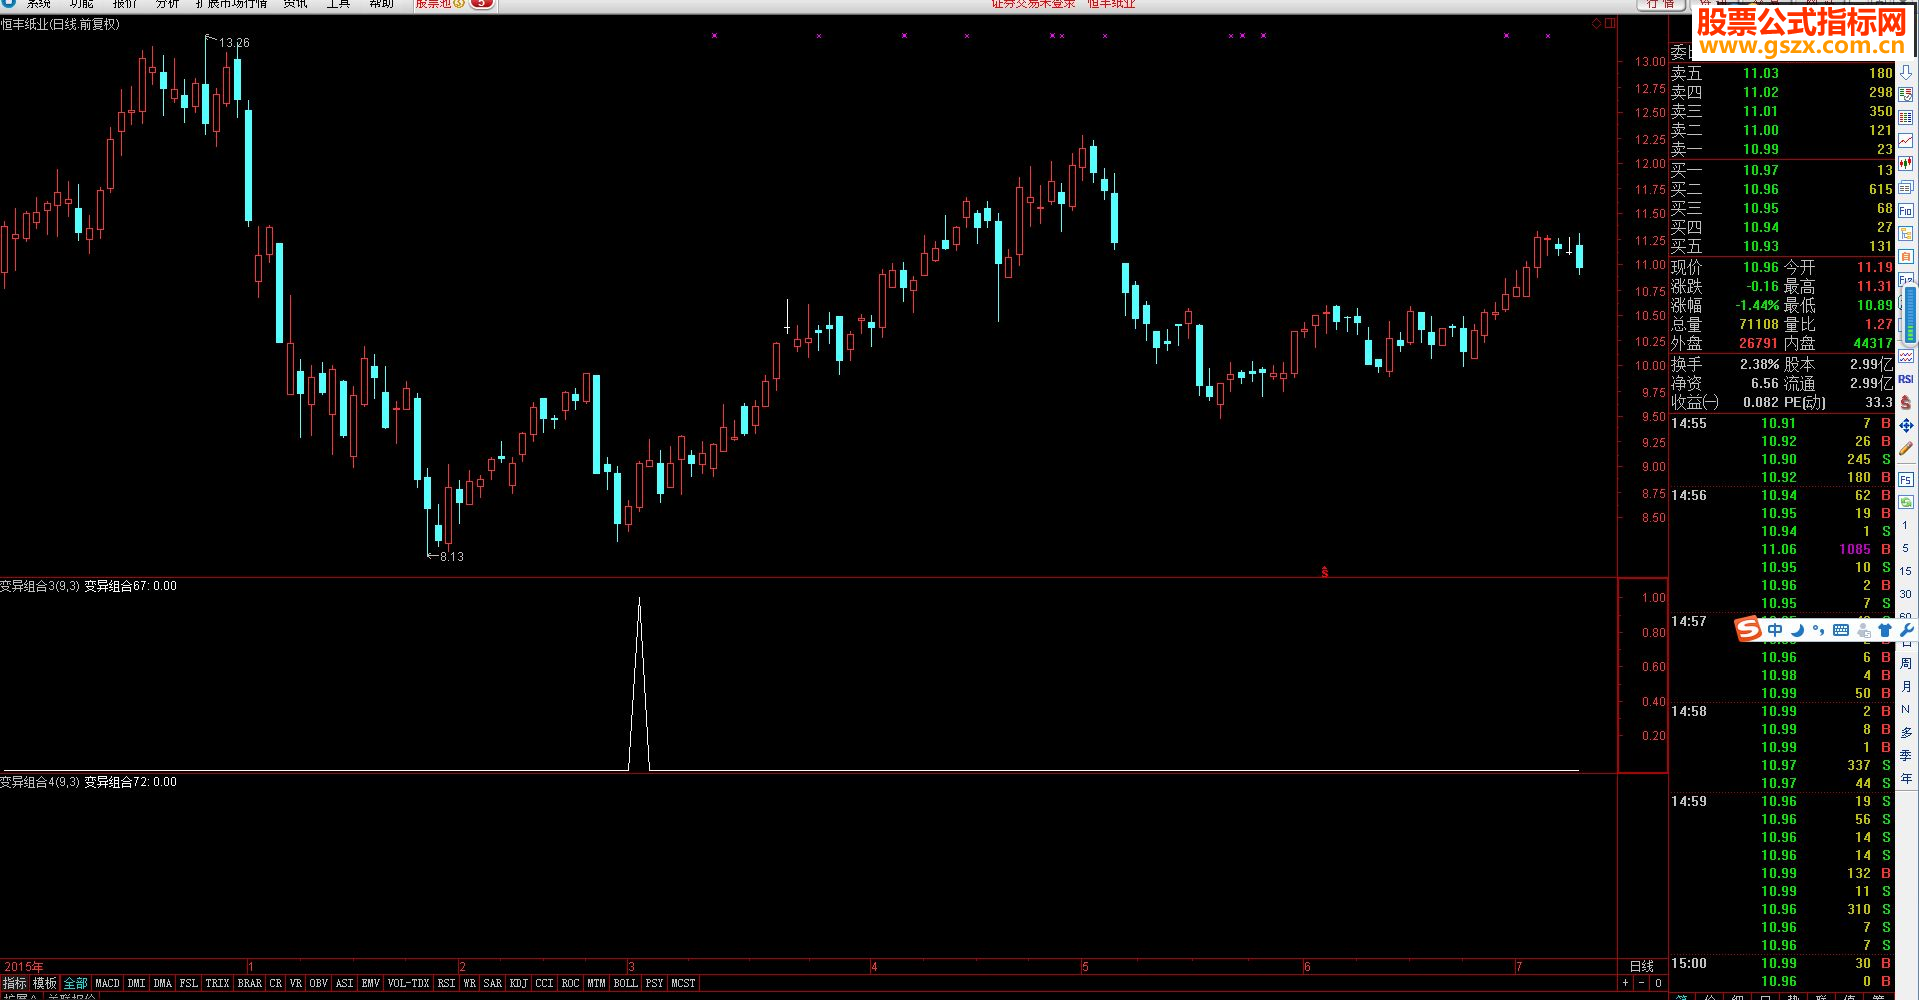Click the colored grid table sidebar icon
The width and height of the screenshot is (1919, 1000).
(1906, 117)
